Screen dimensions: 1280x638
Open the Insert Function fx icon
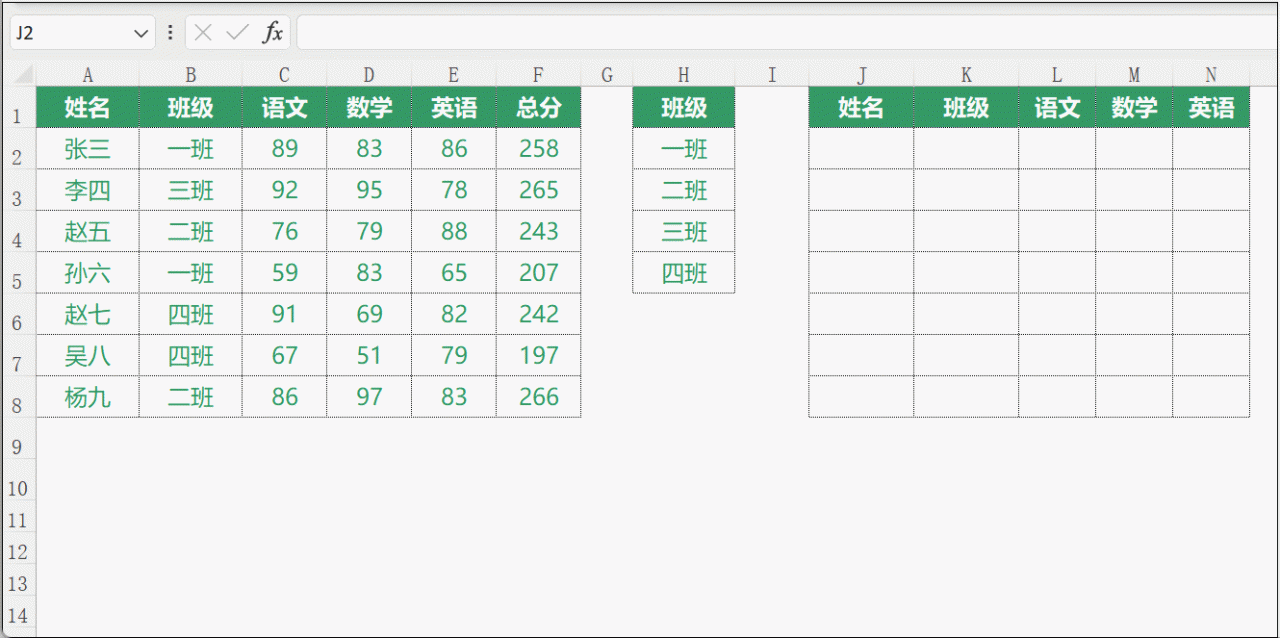pyautogui.click(x=272, y=33)
